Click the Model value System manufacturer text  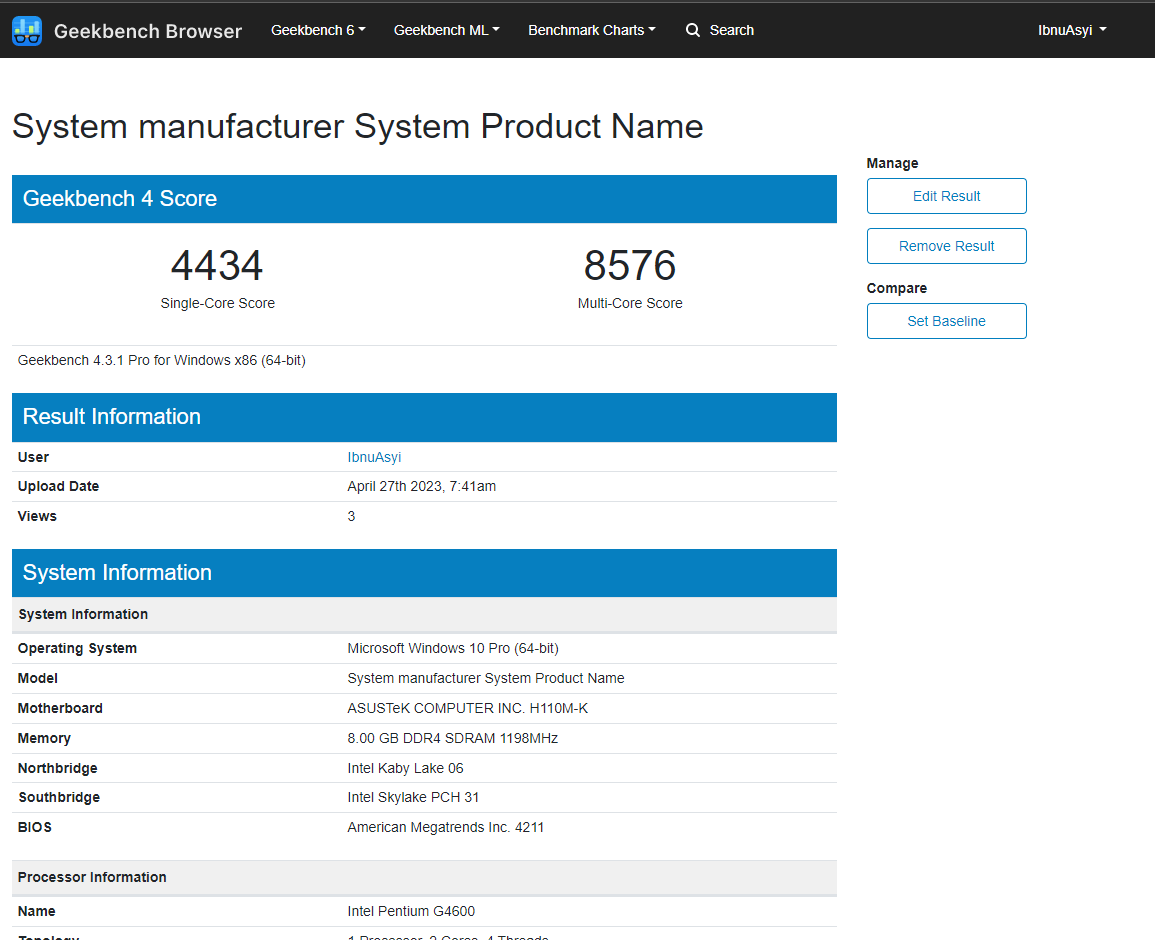(485, 678)
